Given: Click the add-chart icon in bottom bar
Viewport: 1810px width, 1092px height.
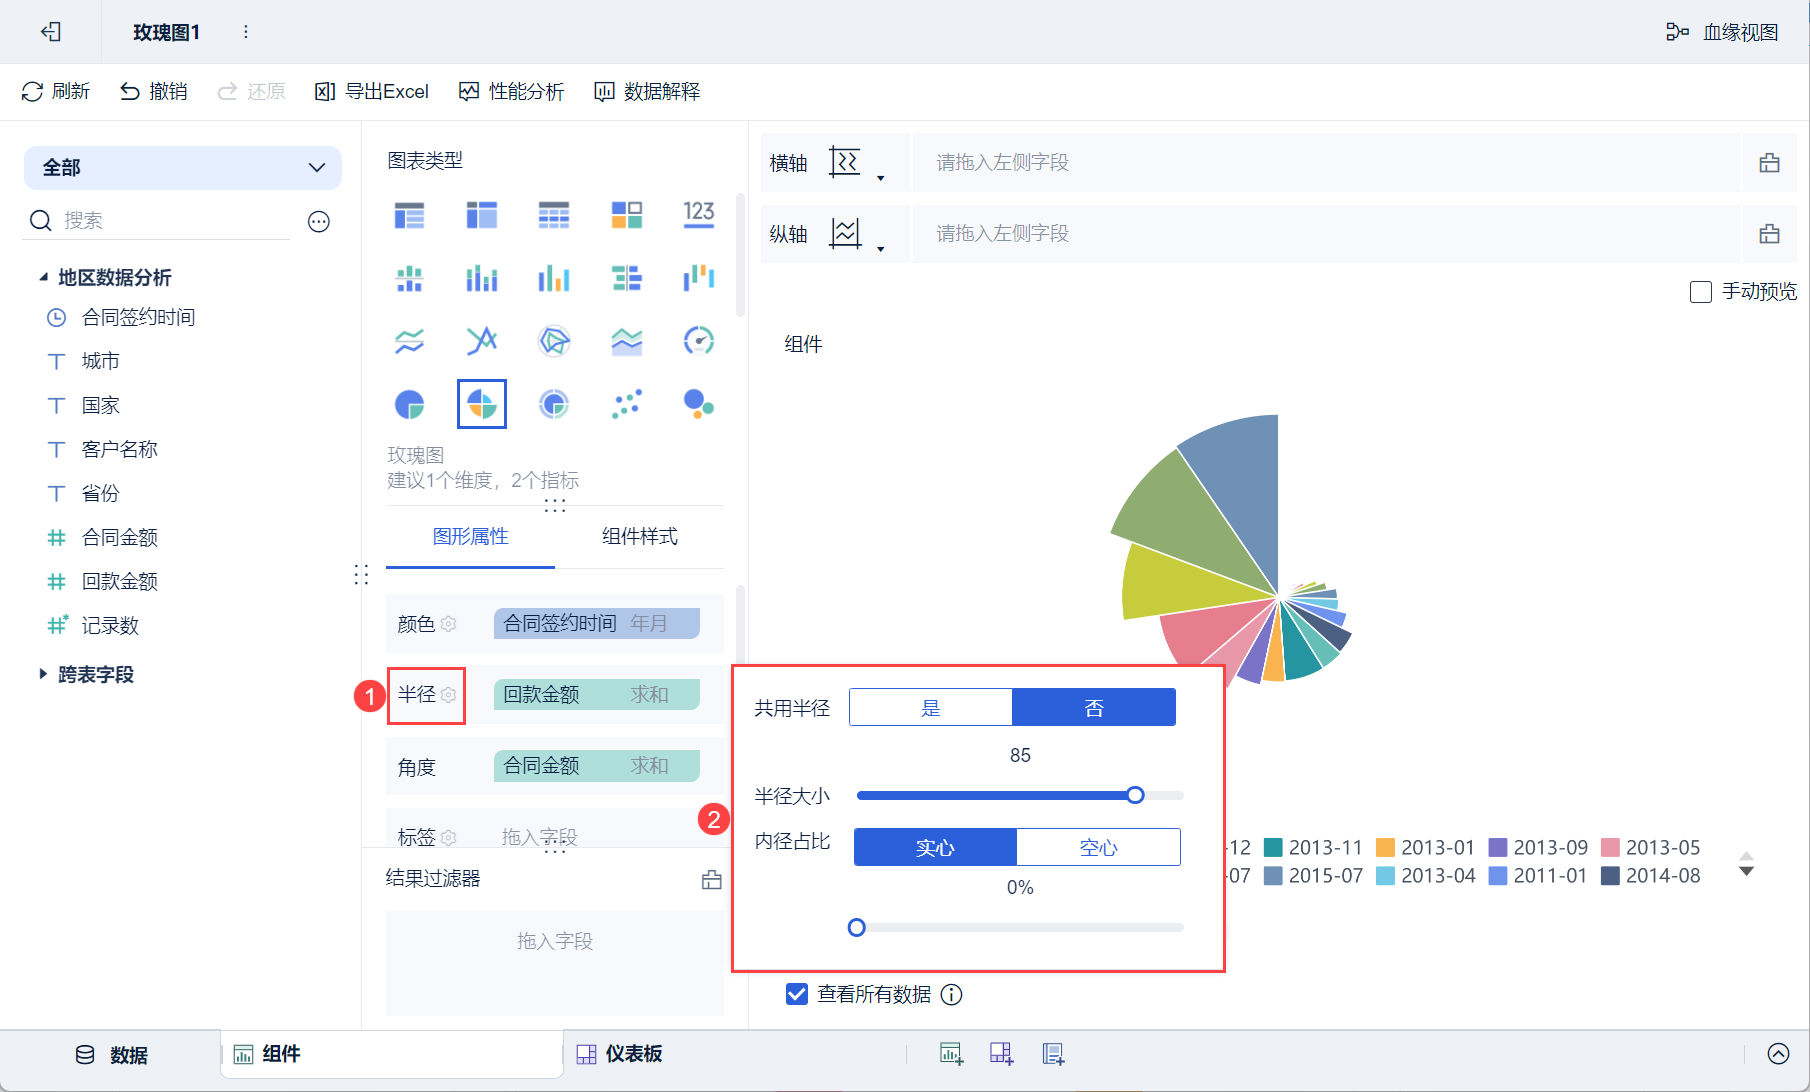Looking at the screenshot, I should (950, 1054).
